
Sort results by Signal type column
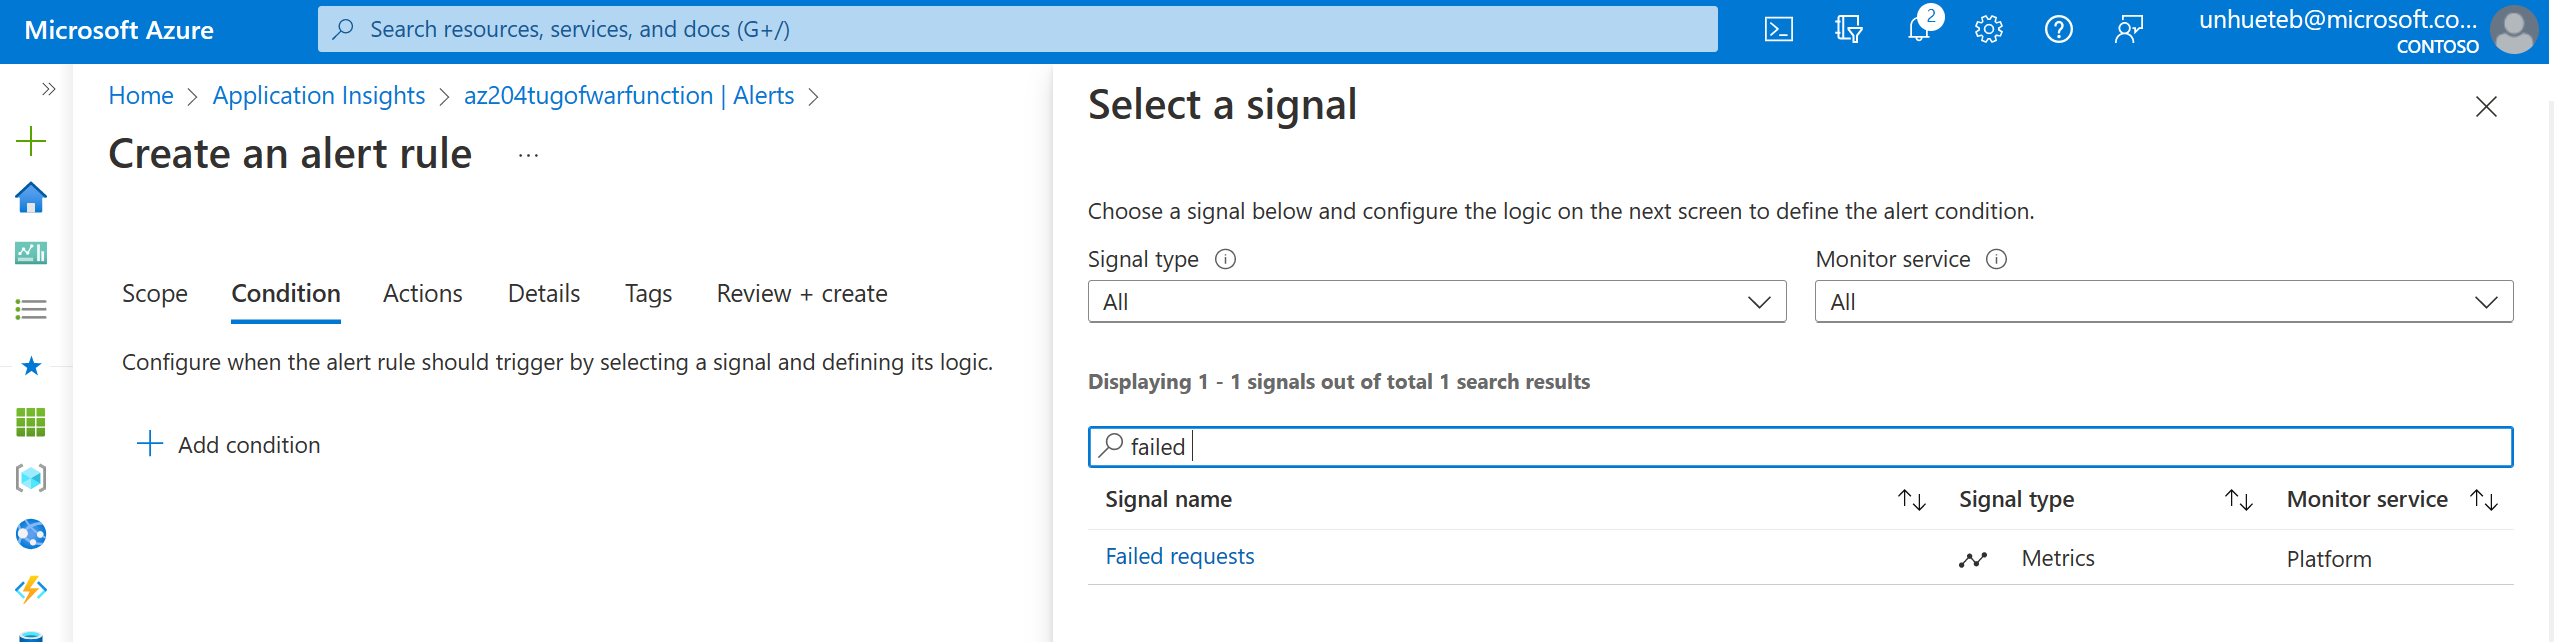[x=2239, y=500]
